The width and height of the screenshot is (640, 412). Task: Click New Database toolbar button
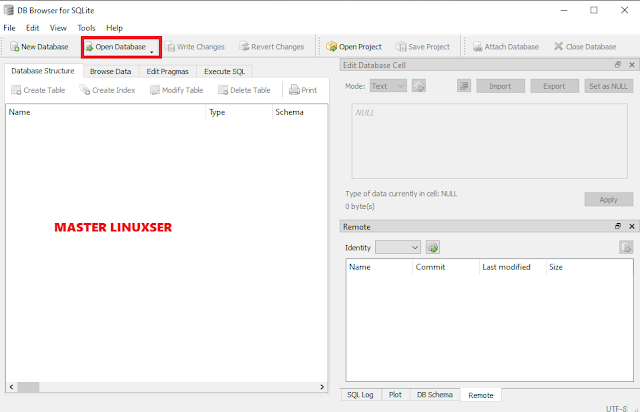[39, 47]
